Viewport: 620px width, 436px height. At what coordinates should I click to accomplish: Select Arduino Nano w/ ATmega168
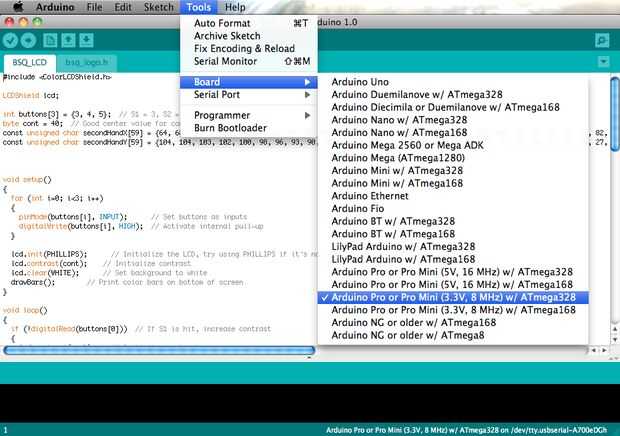click(x=453, y=132)
